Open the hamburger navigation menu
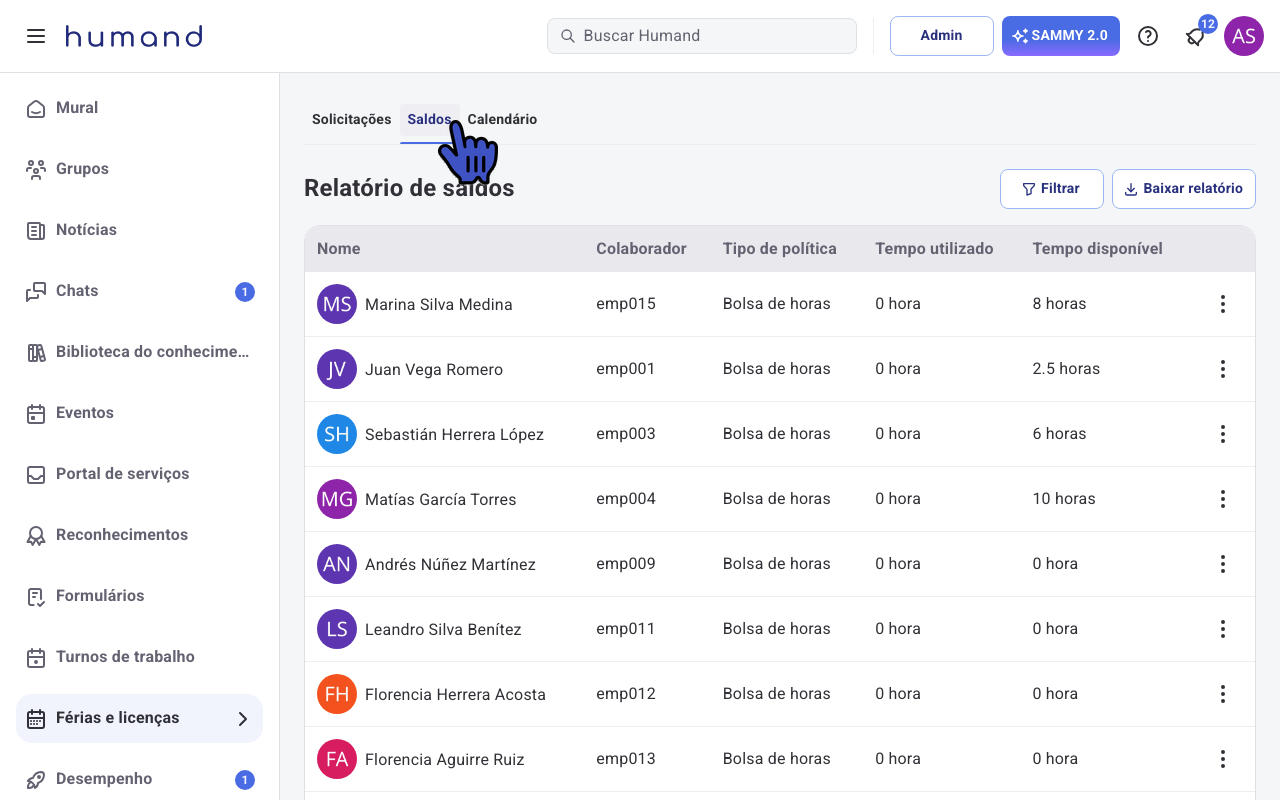Image resolution: width=1280 pixels, height=800 pixels. (36, 36)
